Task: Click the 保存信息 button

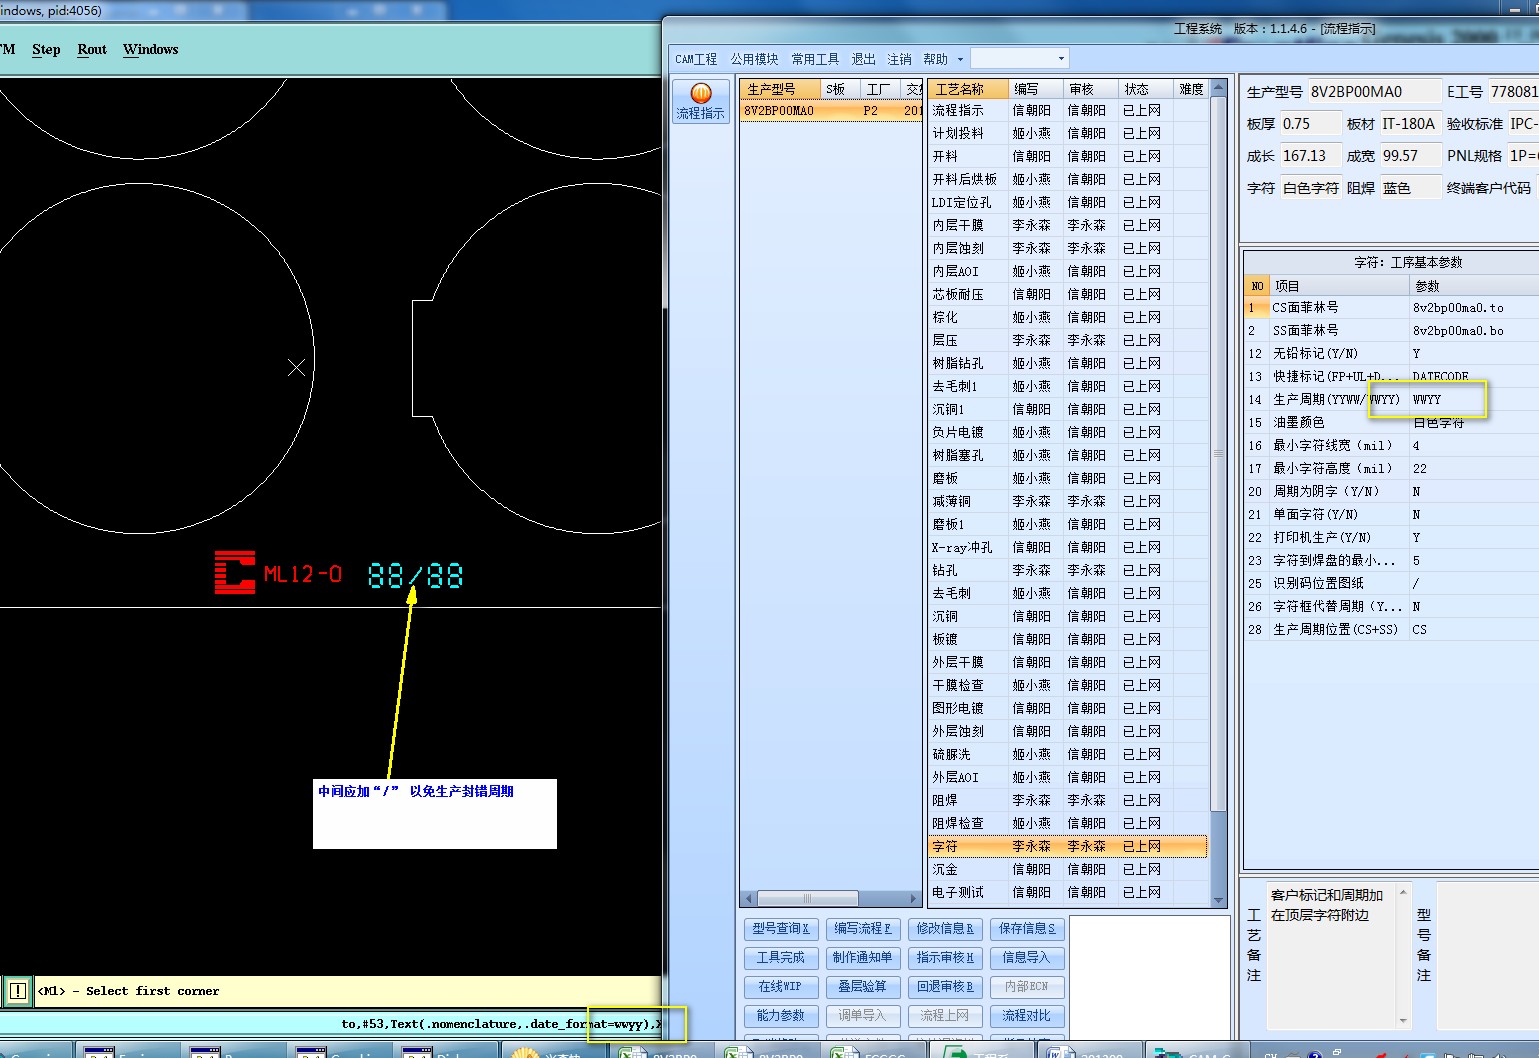Action: (1026, 929)
